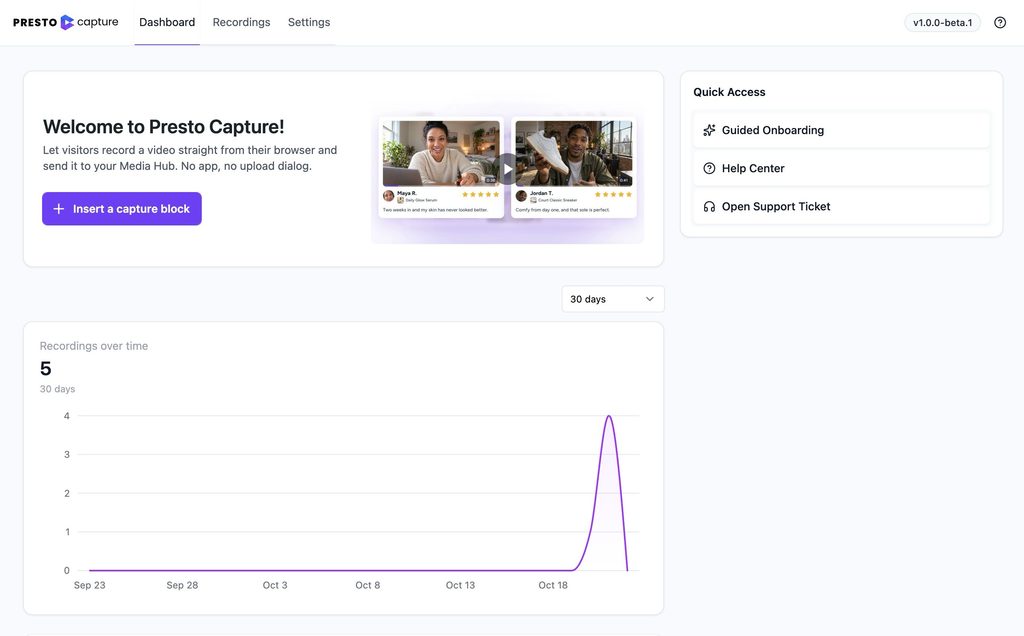Click the Sep 28 axis label
Viewport: 1024px width, 636px height.
pos(182,585)
